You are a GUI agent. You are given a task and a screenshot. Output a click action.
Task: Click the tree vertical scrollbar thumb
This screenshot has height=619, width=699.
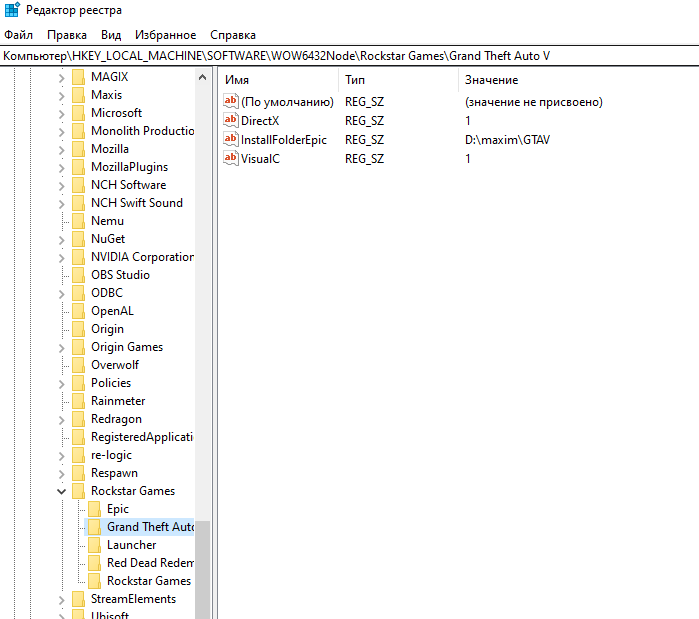tap(202, 570)
